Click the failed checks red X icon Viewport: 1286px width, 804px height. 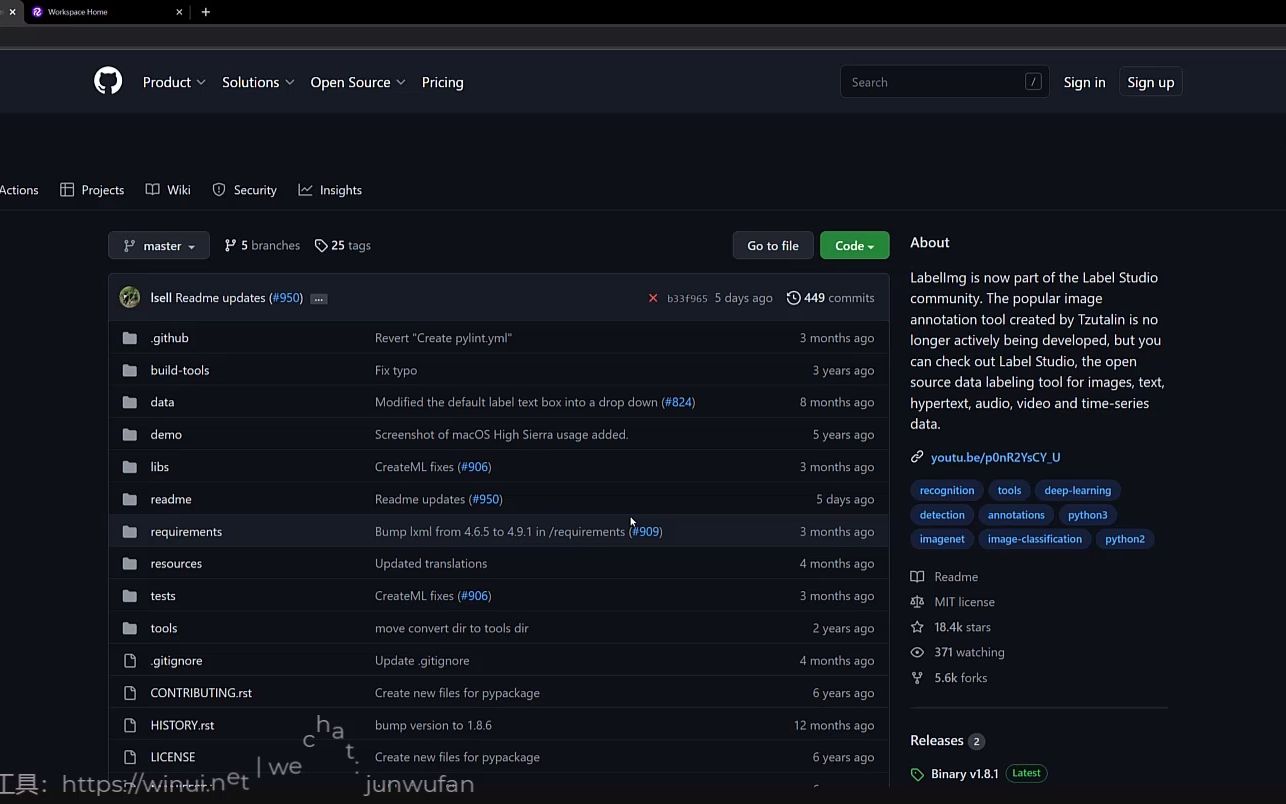[653, 298]
